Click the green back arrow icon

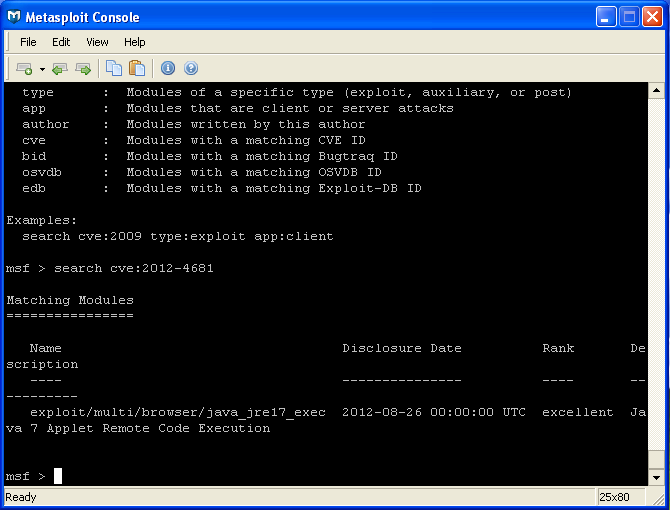point(59,68)
